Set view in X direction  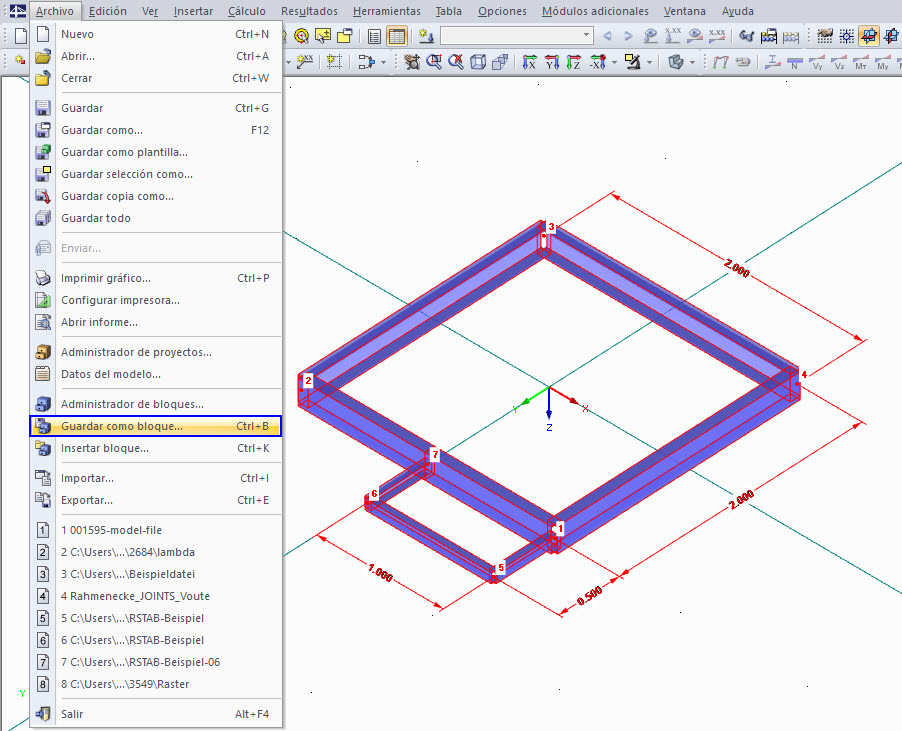[529, 62]
